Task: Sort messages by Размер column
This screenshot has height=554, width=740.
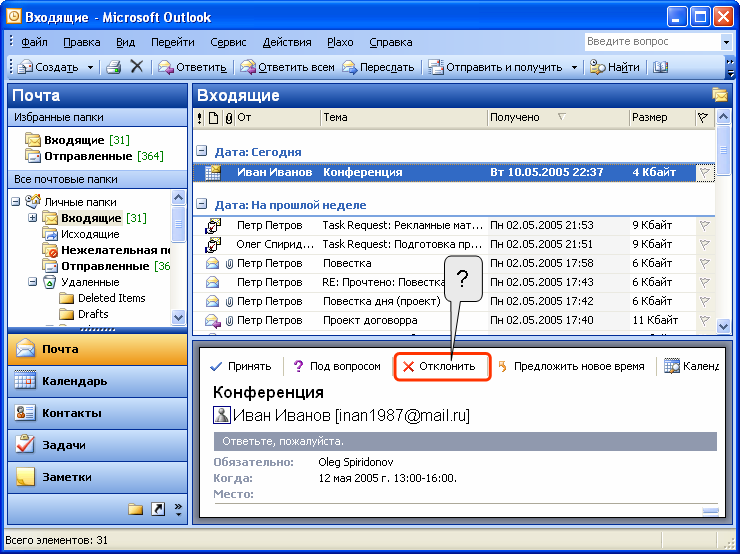Action: (x=662, y=118)
